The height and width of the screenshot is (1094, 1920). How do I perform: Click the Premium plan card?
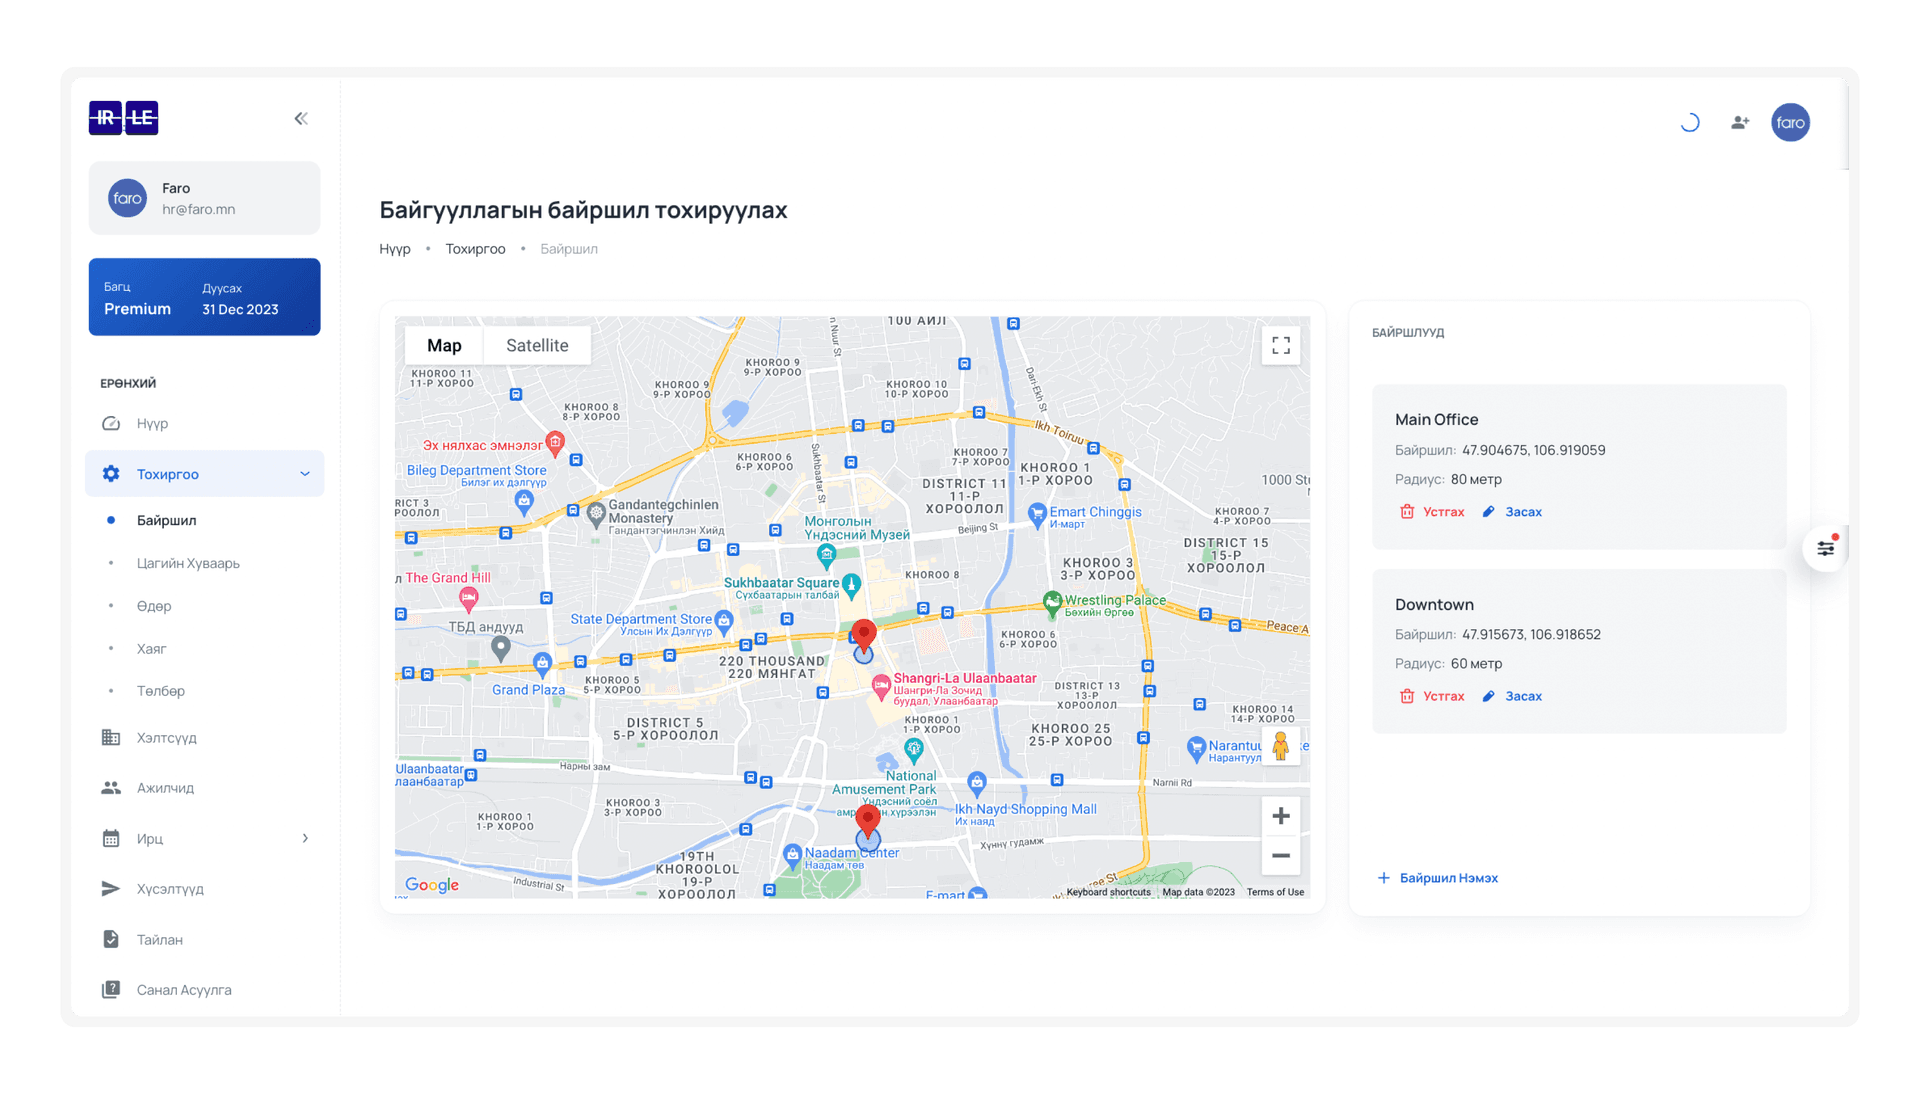(x=204, y=297)
